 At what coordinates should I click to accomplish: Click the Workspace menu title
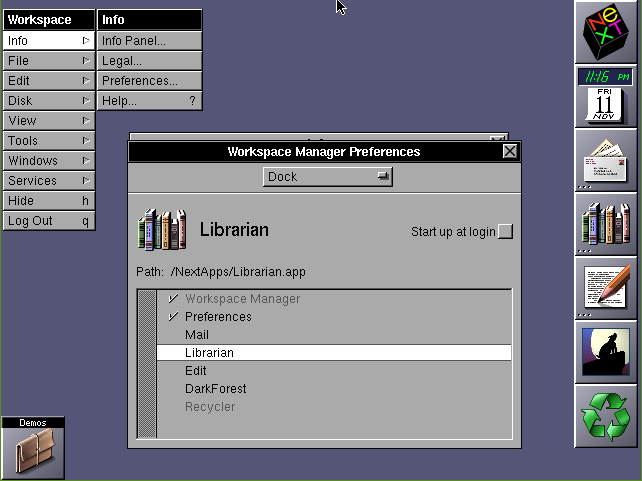tap(49, 20)
